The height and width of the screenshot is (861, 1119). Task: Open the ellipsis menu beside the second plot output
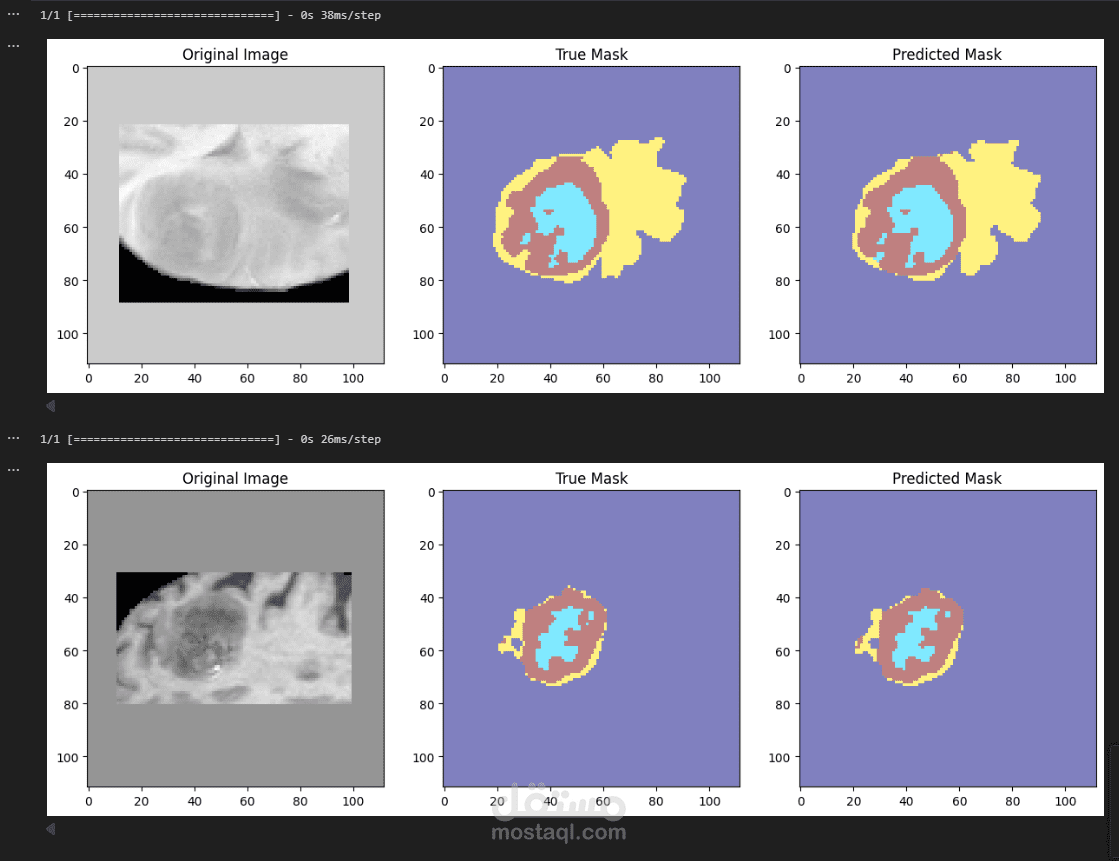click(12, 468)
